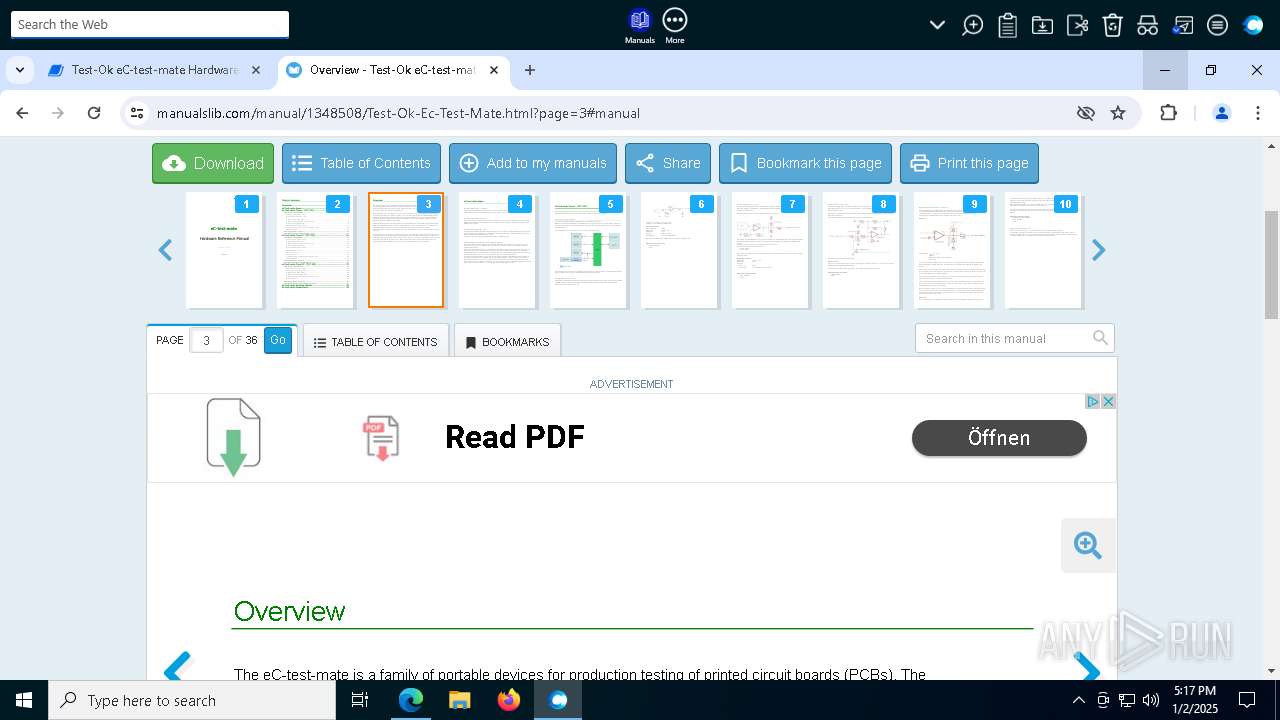Open a new browser tab
The height and width of the screenshot is (720, 1280).
(x=530, y=70)
